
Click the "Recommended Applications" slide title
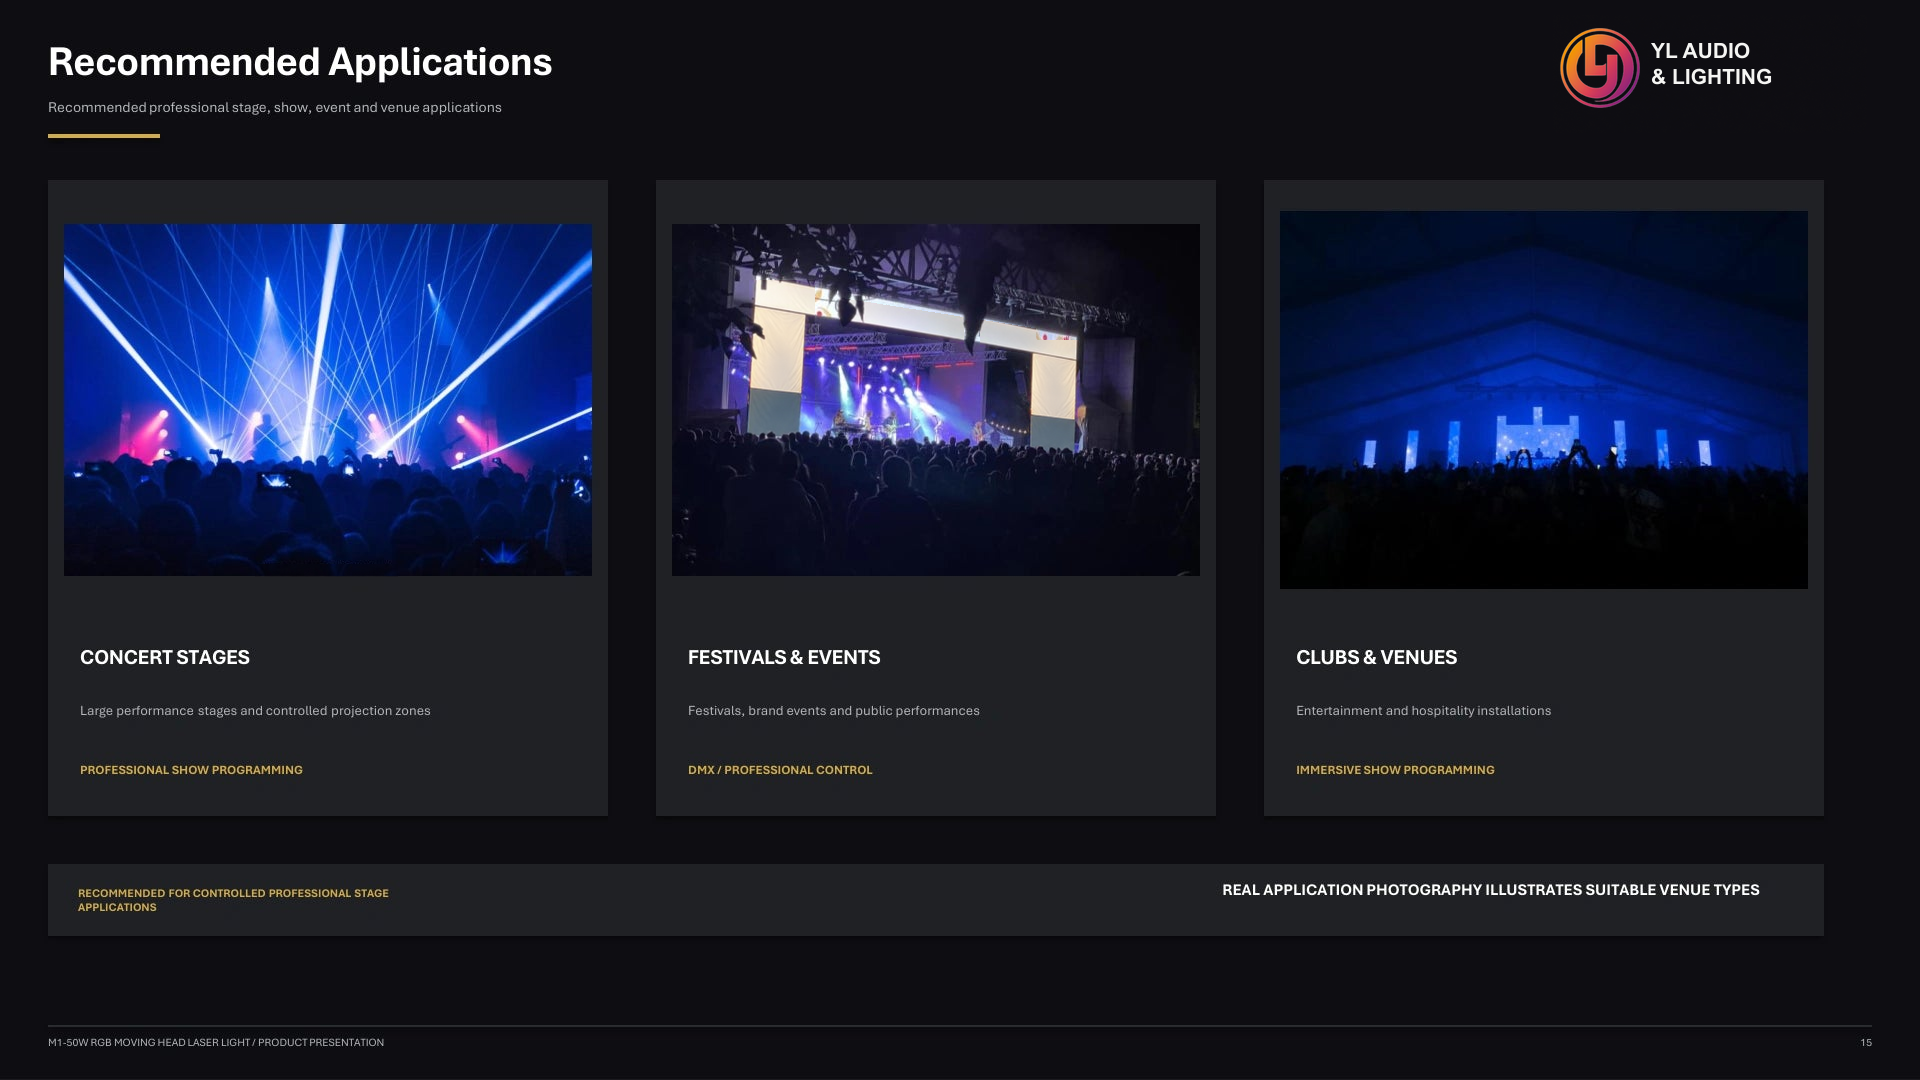[300, 62]
